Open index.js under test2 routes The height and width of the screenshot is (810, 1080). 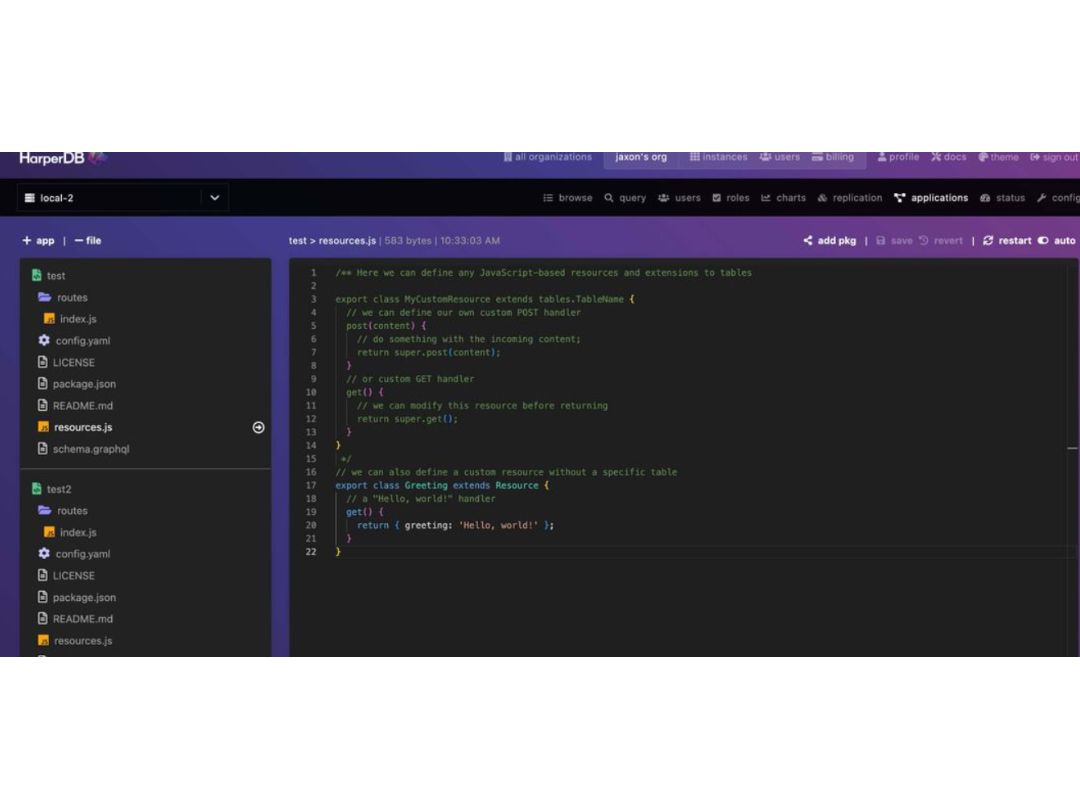pos(70,532)
